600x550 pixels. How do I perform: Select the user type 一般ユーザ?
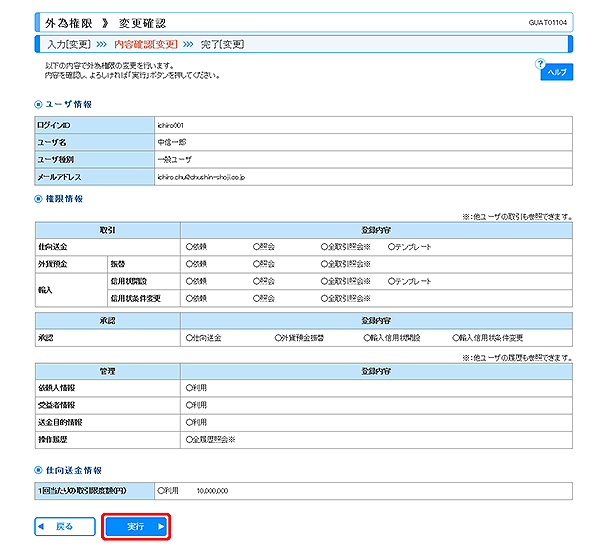[x=174, y=160]
